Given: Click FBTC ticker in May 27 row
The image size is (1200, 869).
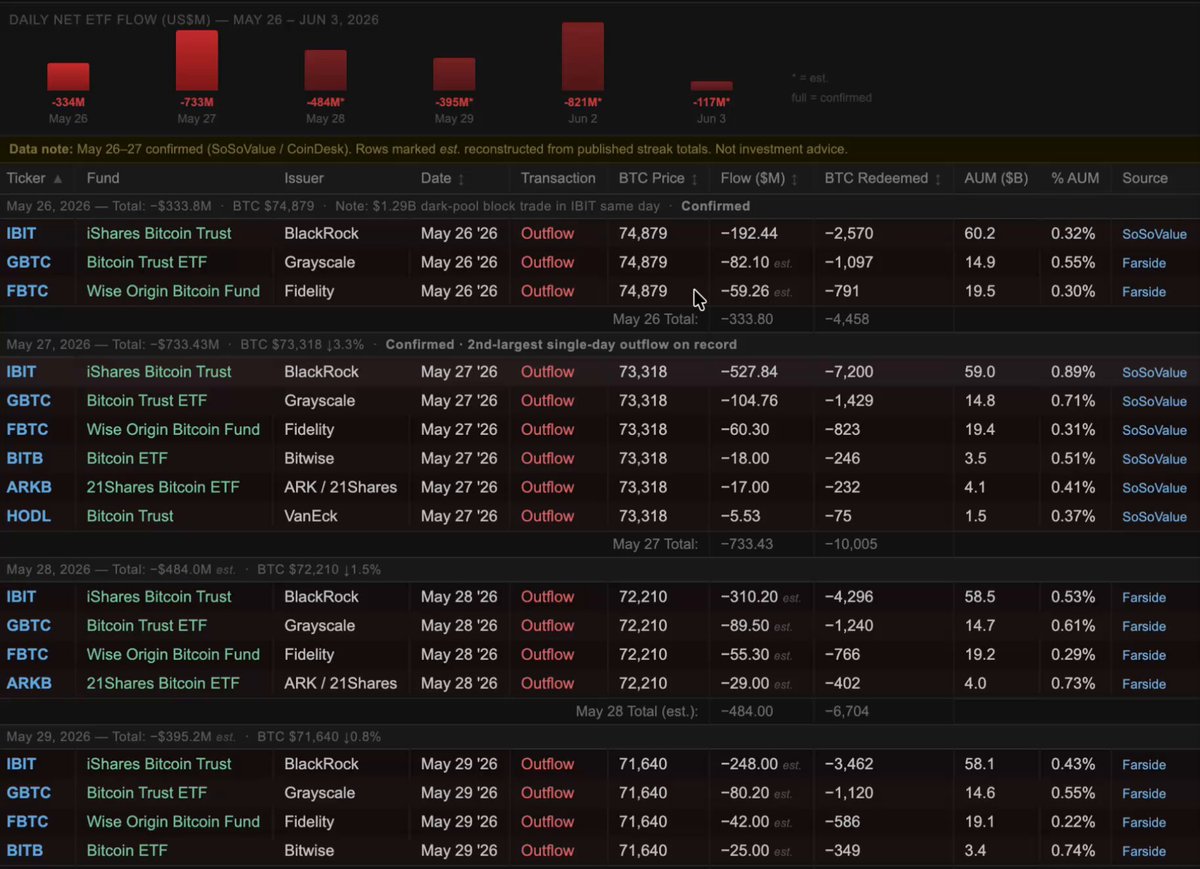Looking at the screenshot, I should pyautogui.click(x=28, y=429).
